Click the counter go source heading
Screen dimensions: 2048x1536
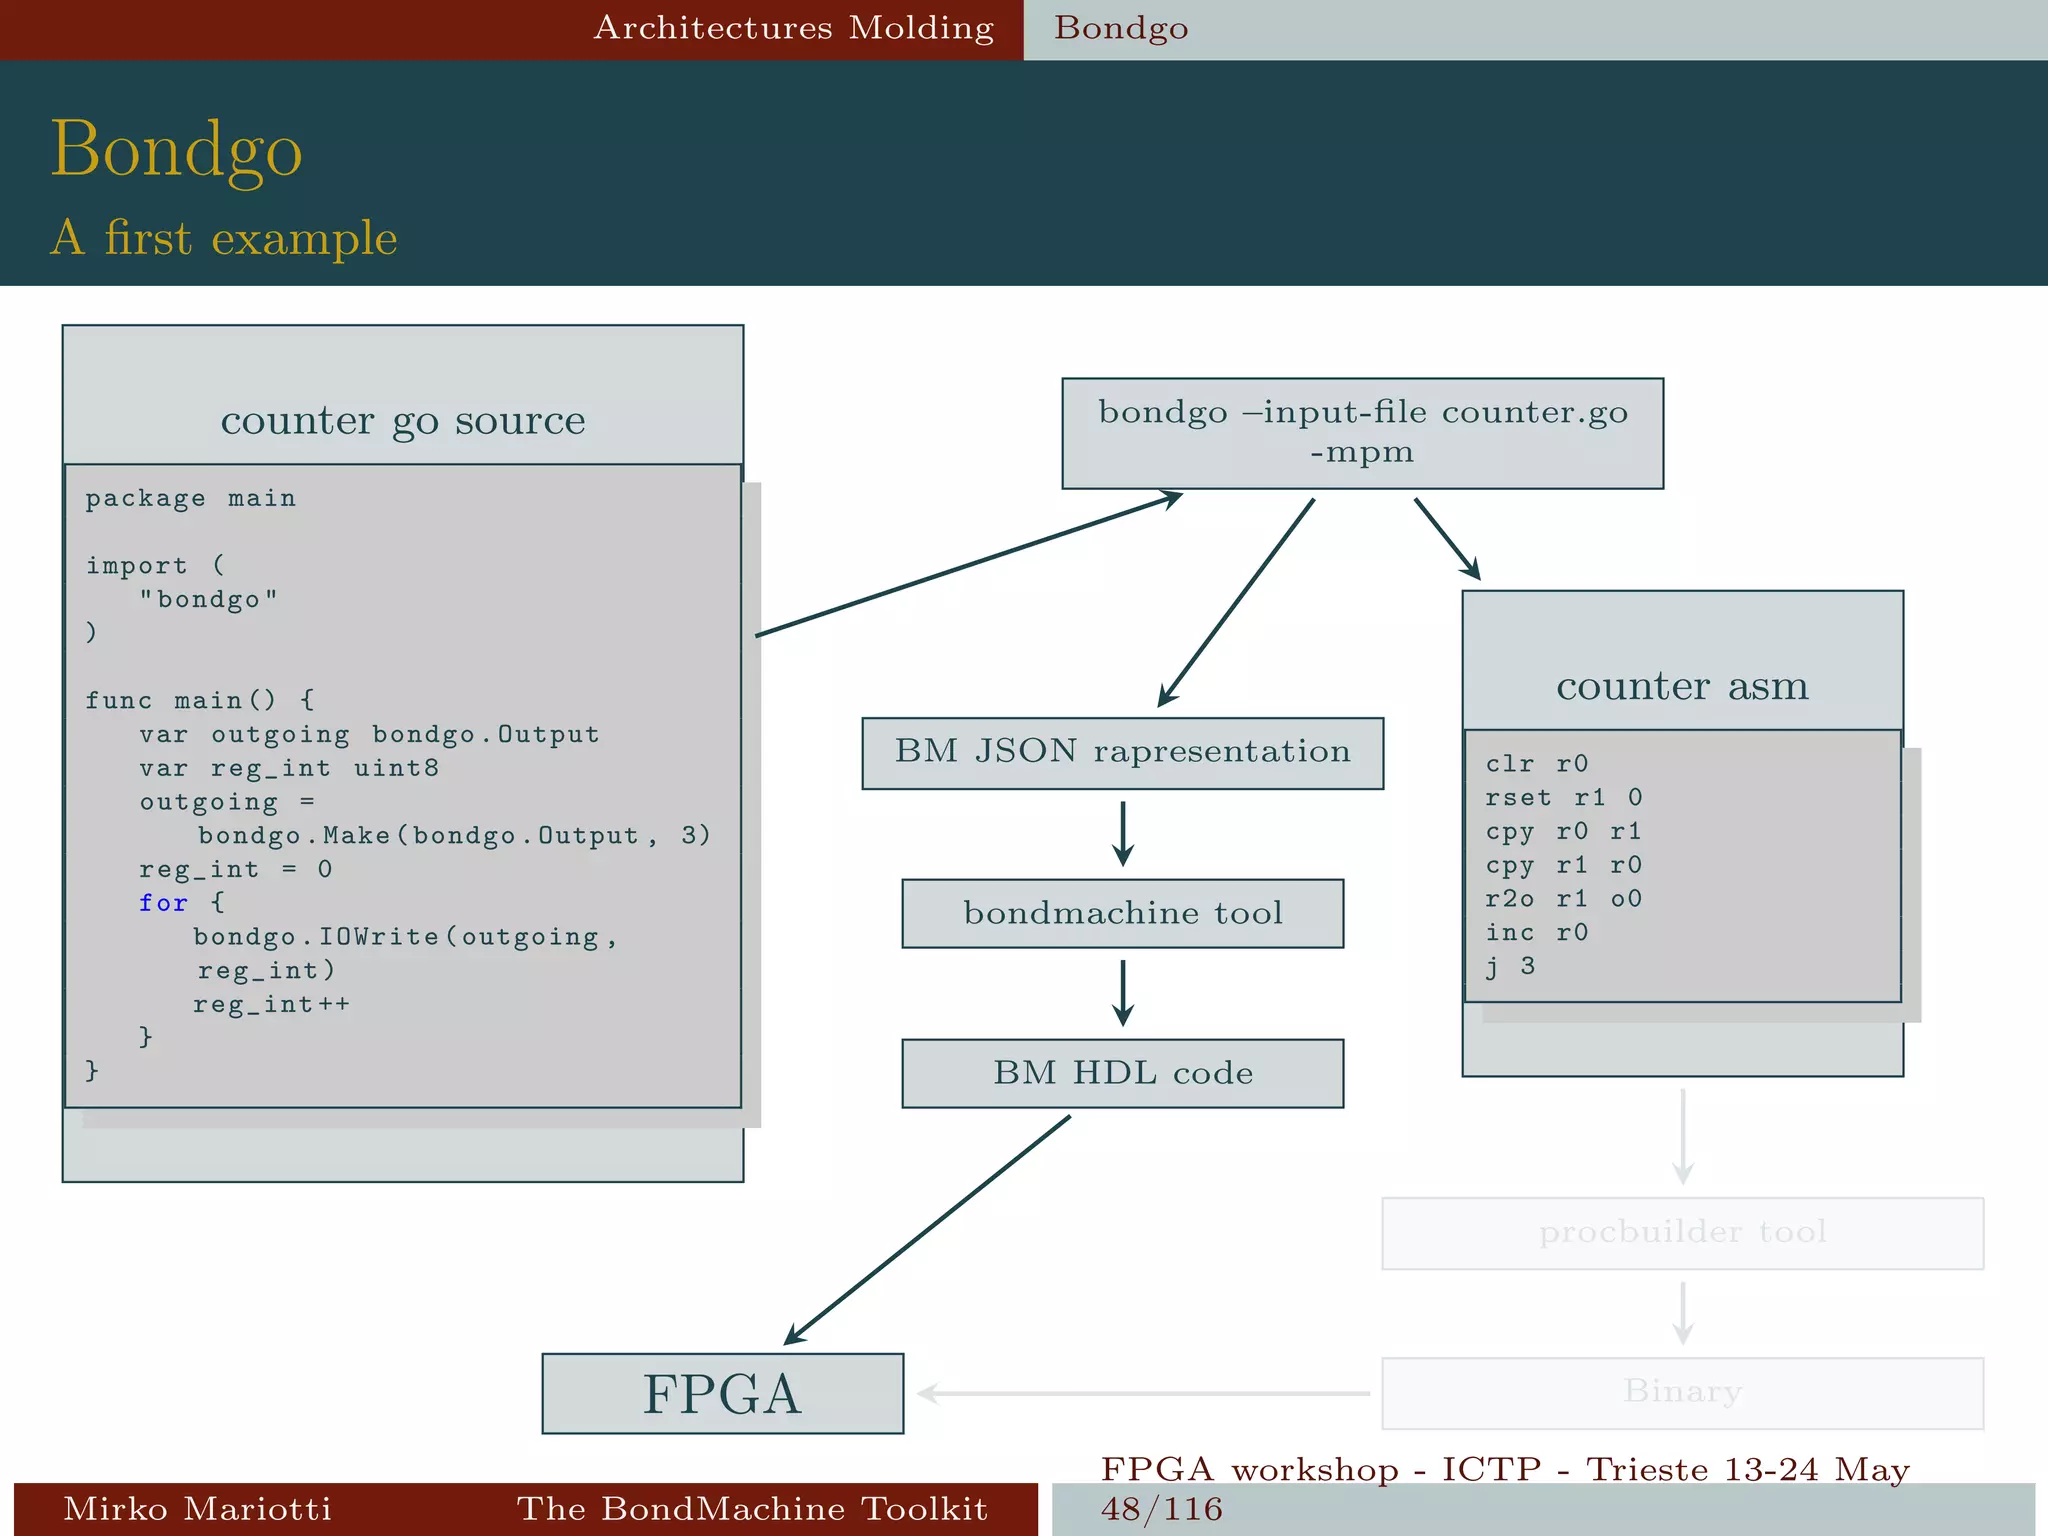(x=403, y=420)
